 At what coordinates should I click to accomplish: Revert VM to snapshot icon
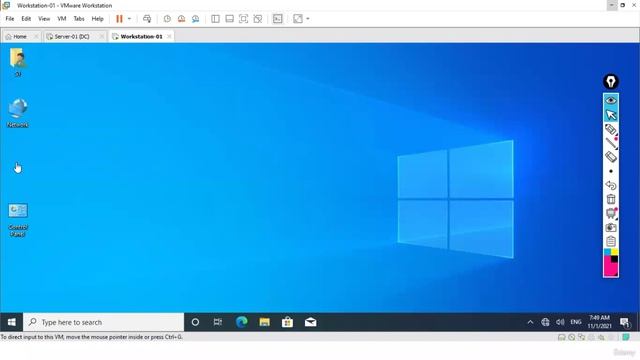click(x=181, y=19)
